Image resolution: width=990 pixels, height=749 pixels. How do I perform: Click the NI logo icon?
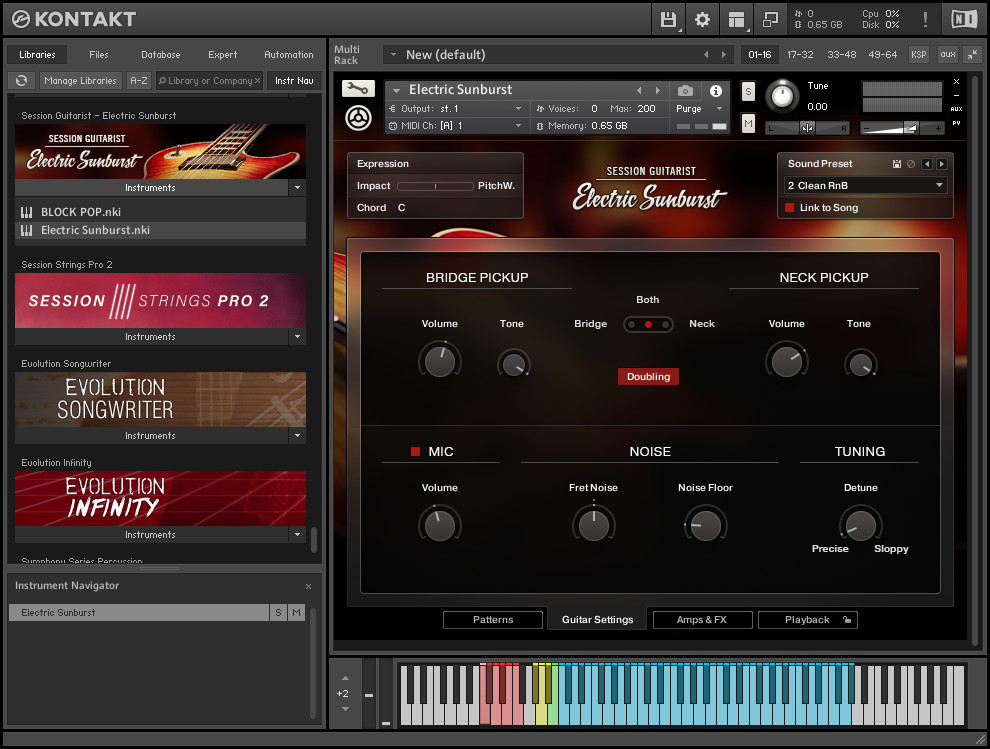pyautogui.click(x=964, y=20)
